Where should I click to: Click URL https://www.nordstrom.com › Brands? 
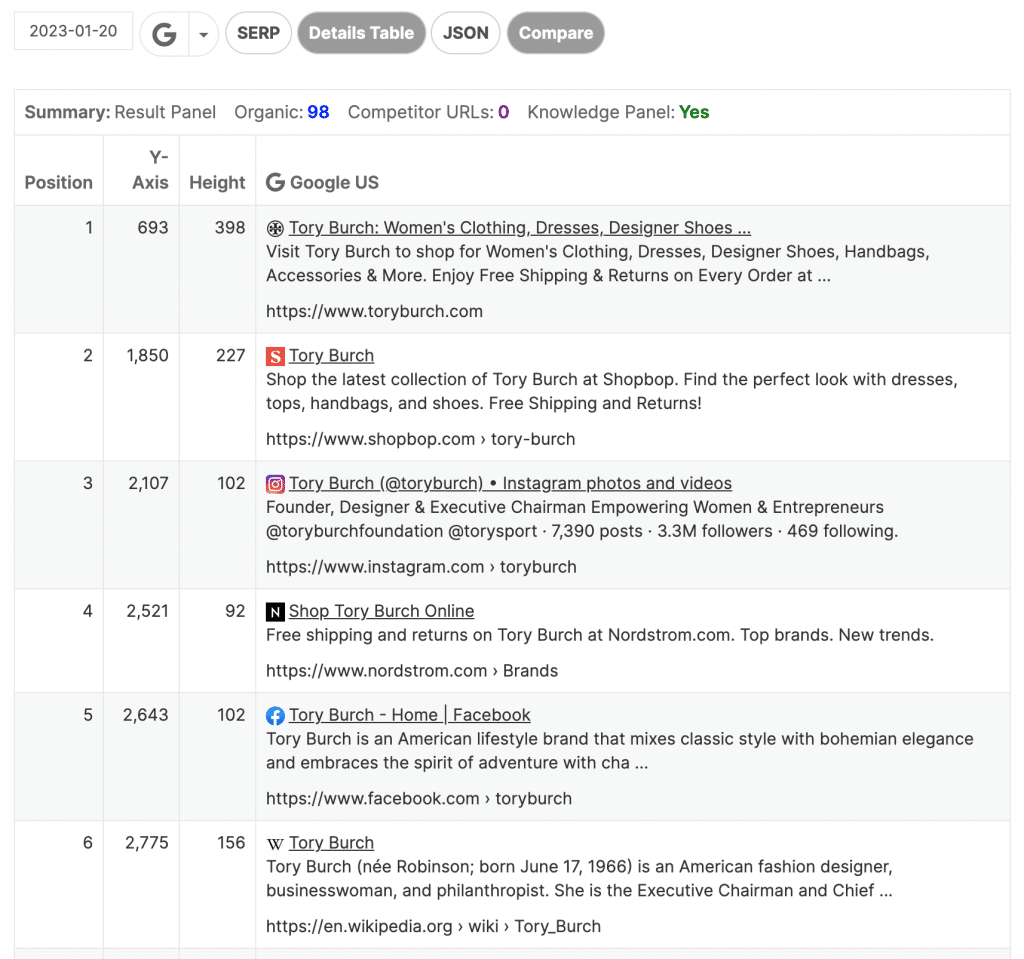pos(412,671)
